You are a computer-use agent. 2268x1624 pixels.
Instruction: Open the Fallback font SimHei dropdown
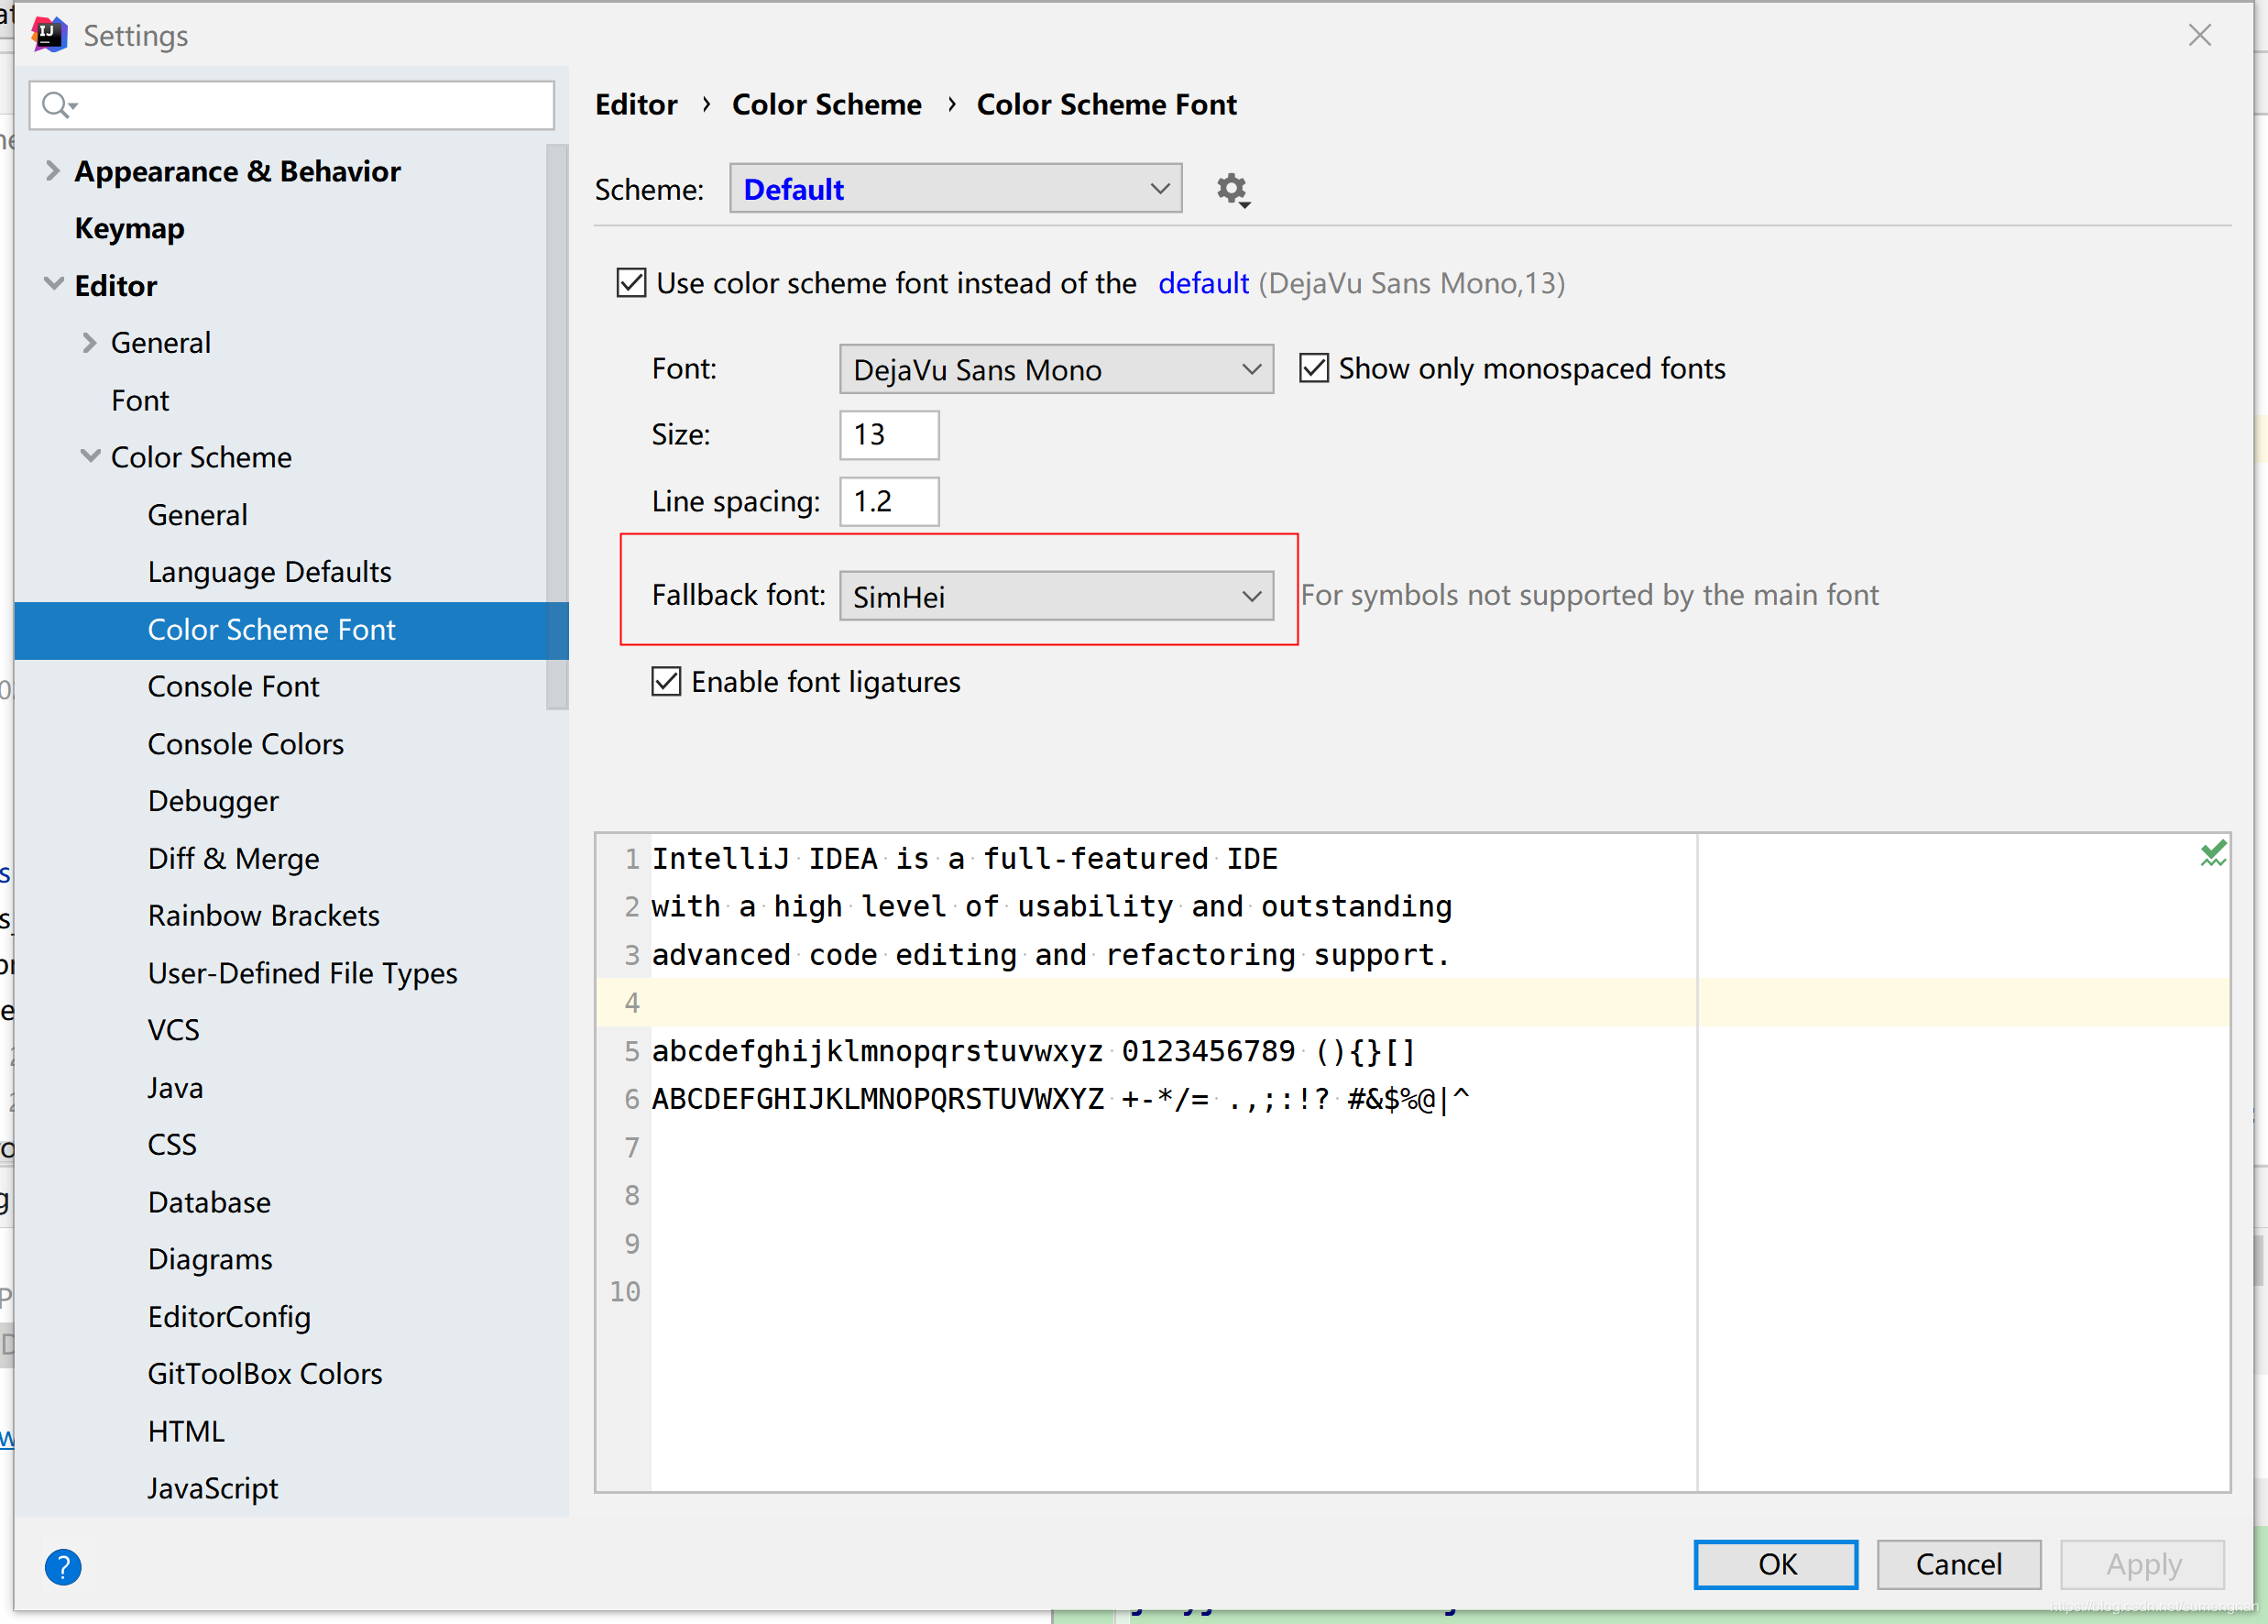coord(1055,597)
